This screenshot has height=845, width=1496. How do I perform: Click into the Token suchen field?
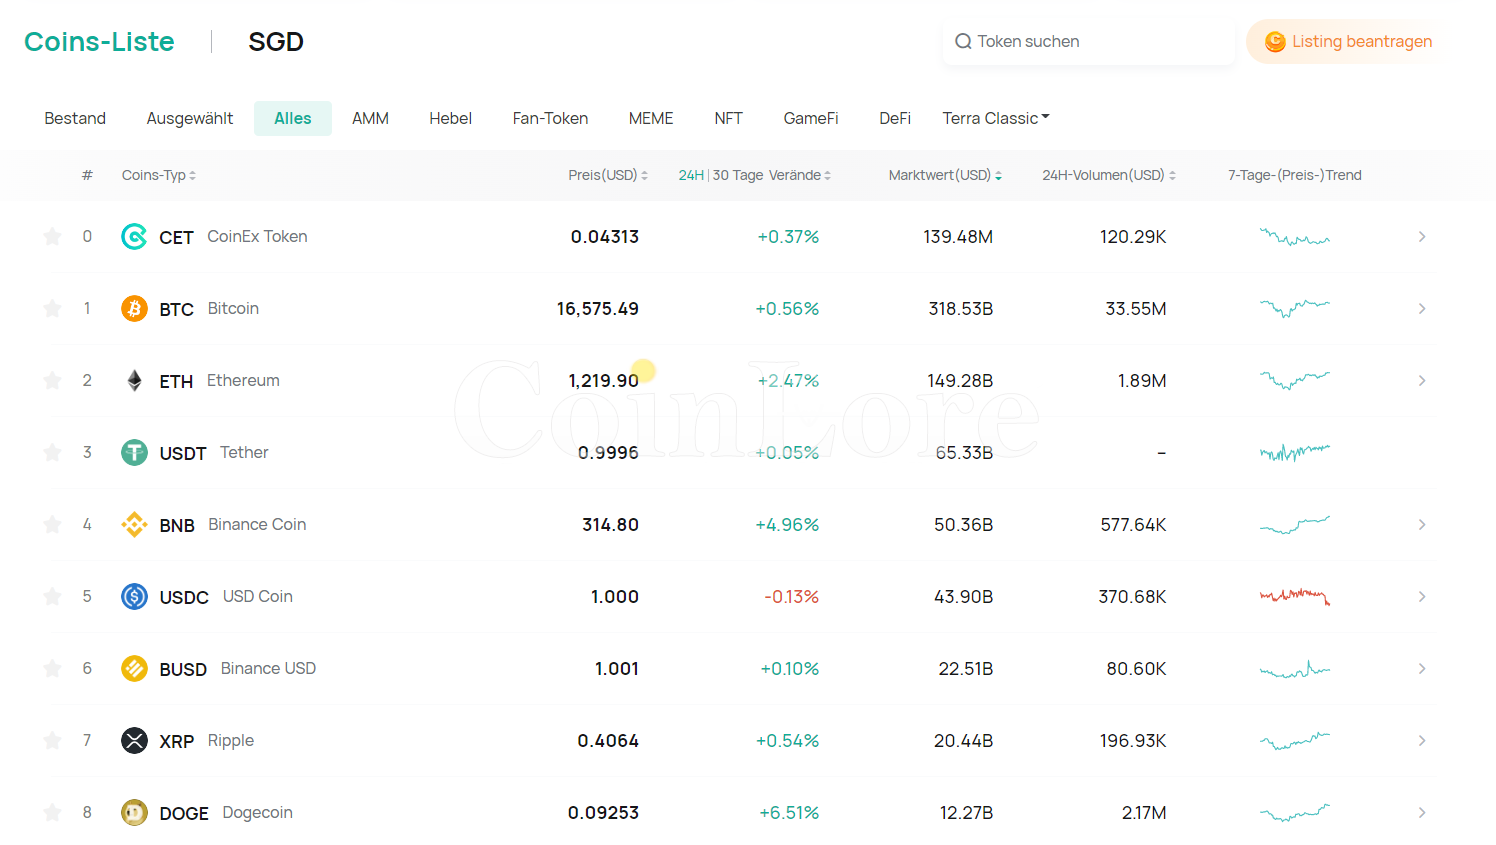1089,42
